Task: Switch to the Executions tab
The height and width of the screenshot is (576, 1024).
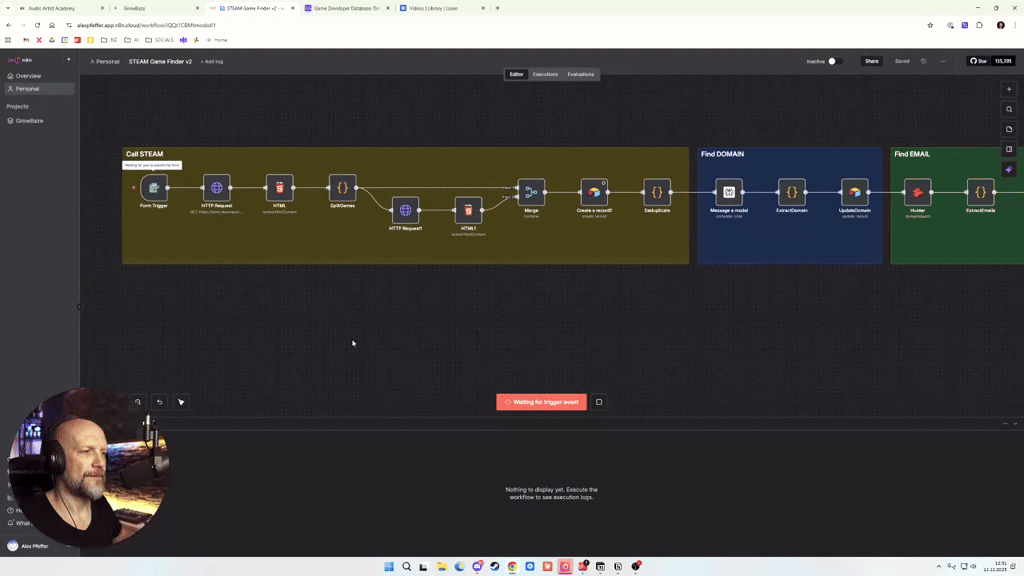Action: [546, 74]
